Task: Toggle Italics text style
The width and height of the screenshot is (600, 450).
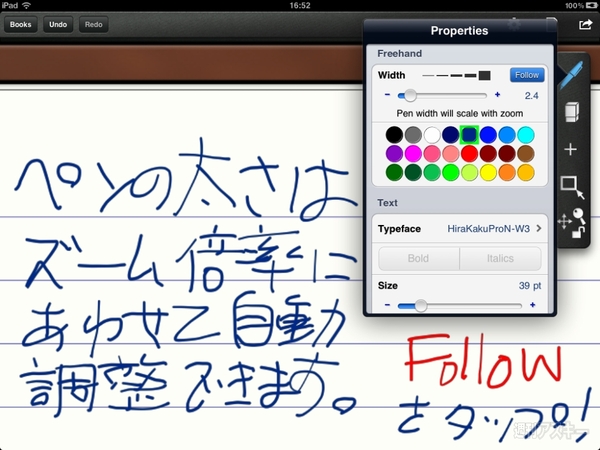Action: tap(500, 258)
